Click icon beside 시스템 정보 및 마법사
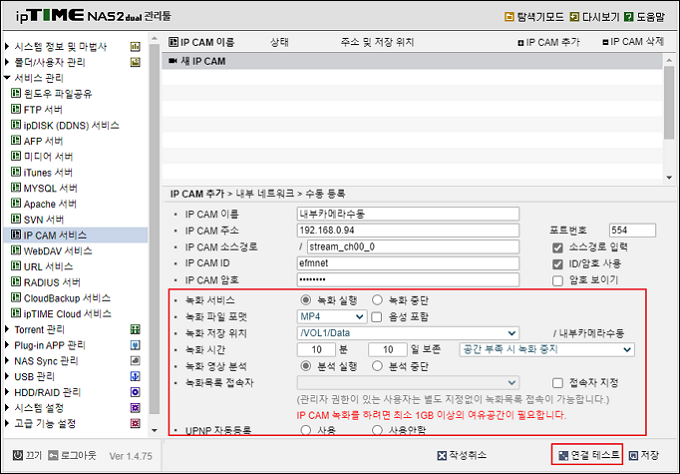 [x=135, y=46]
